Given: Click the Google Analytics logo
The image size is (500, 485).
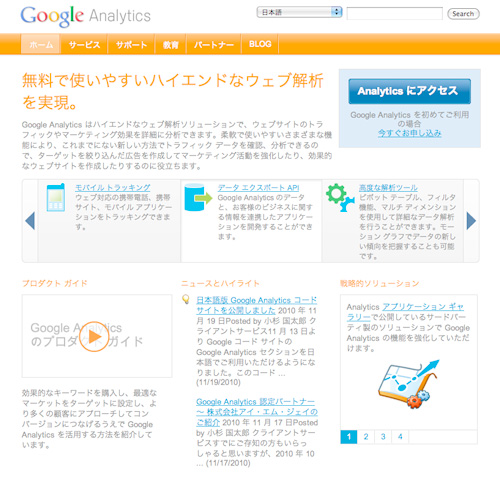Looking at the screenshot, I should tap(86, 16).
